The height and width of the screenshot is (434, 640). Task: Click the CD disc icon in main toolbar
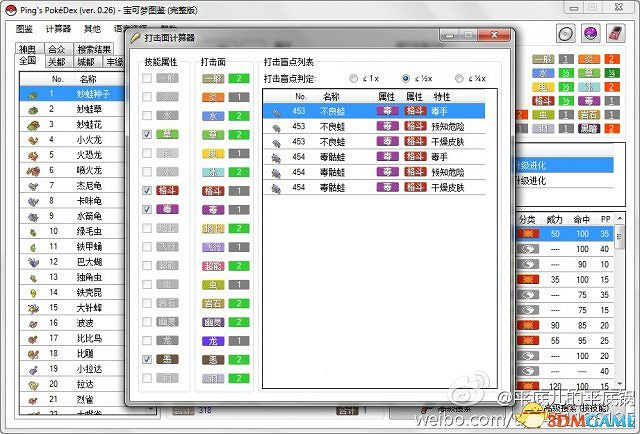click(566, 33)
